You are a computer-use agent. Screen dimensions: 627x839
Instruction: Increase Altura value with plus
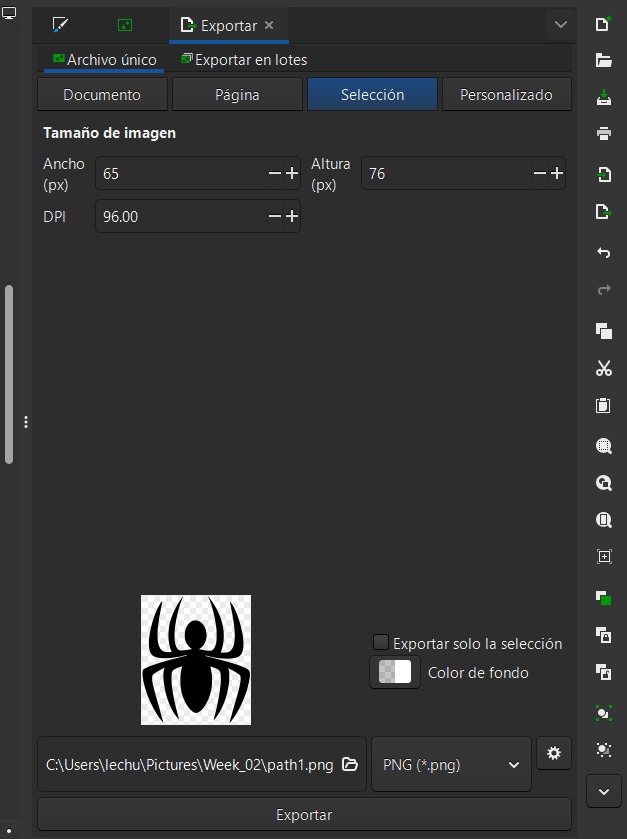click(557, 173)
